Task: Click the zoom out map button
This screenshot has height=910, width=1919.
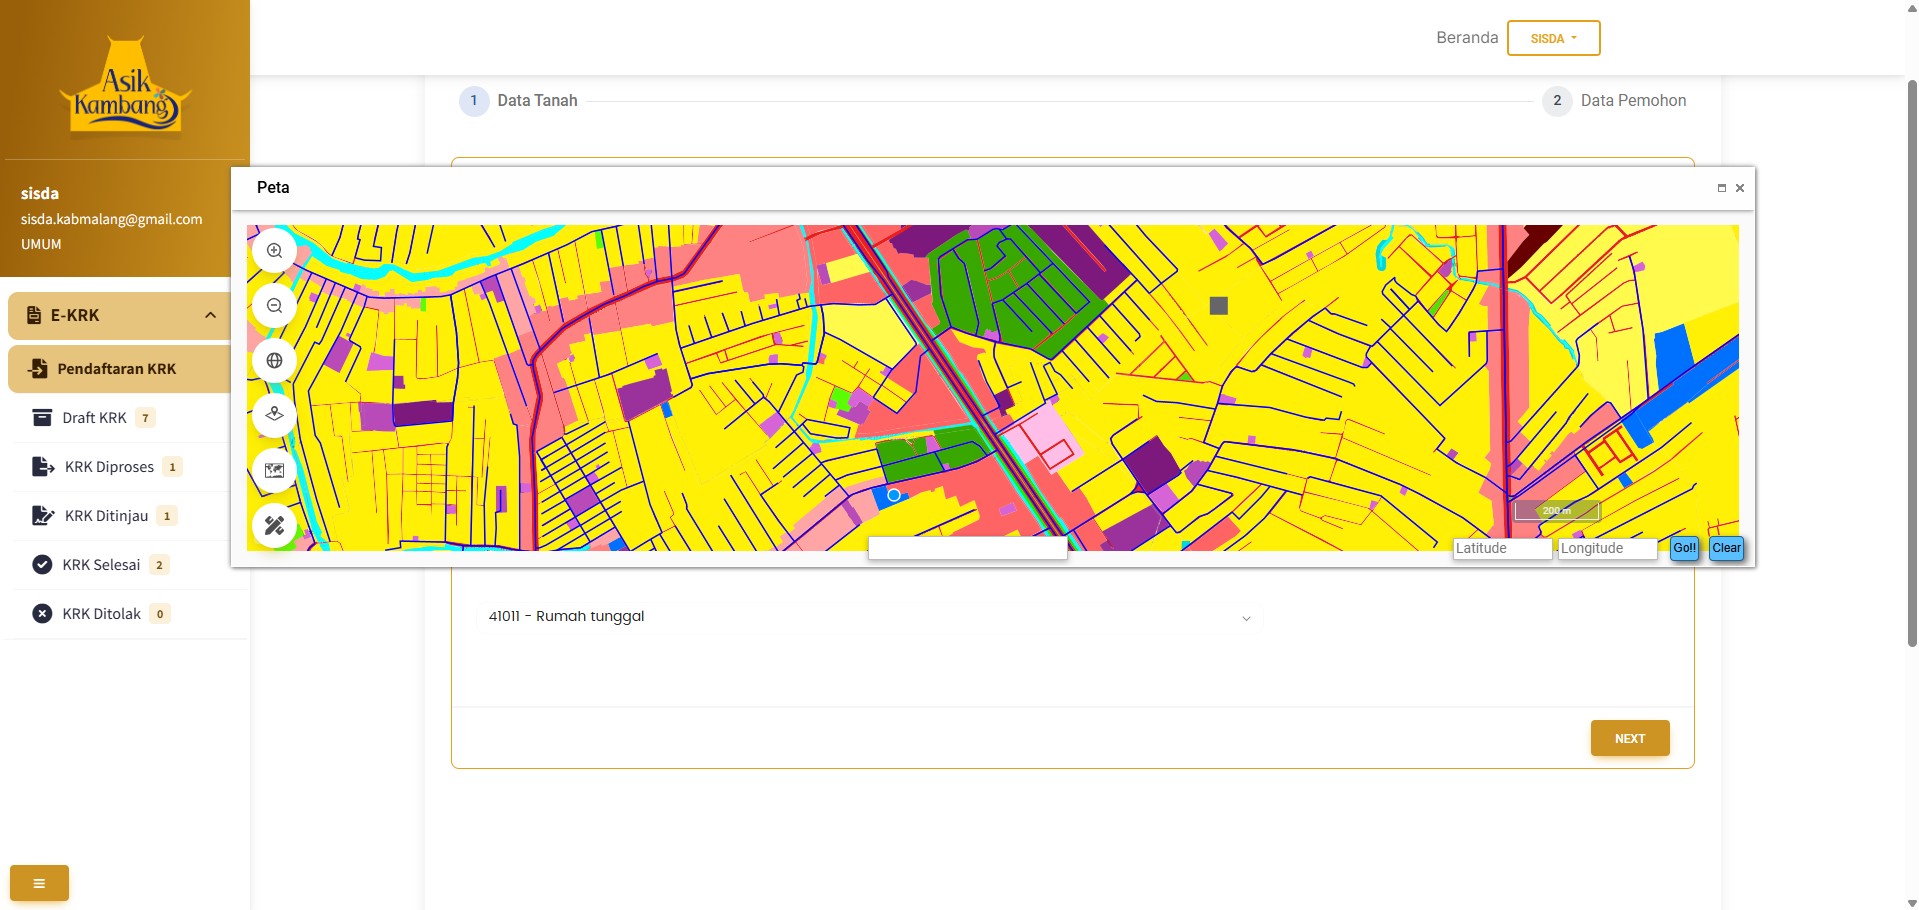Action: [x=274, y=306]
